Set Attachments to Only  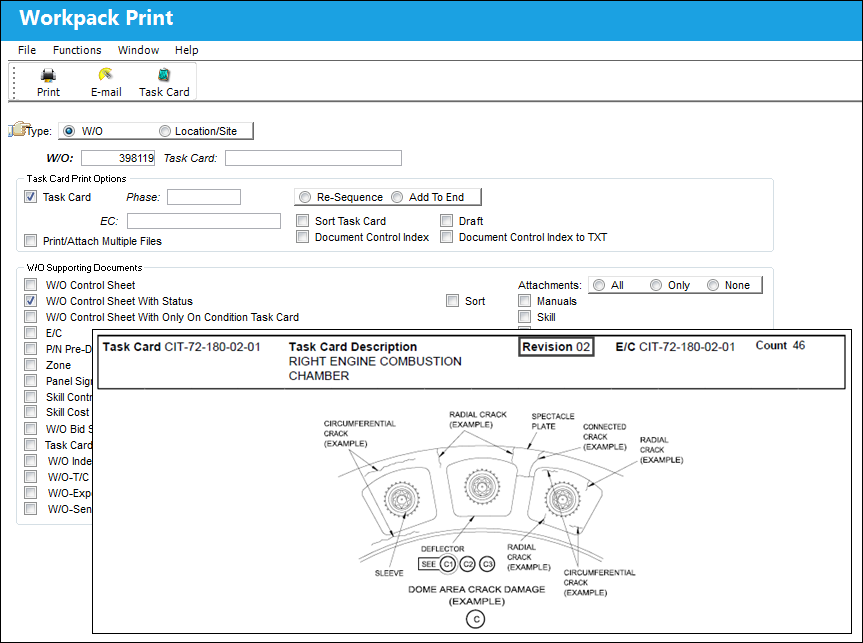(656, 285)
